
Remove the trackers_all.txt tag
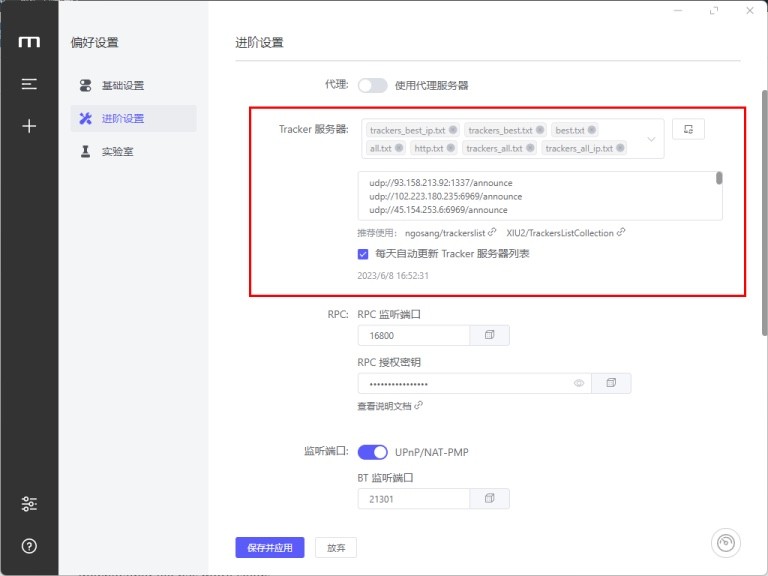tap(530, 147)
